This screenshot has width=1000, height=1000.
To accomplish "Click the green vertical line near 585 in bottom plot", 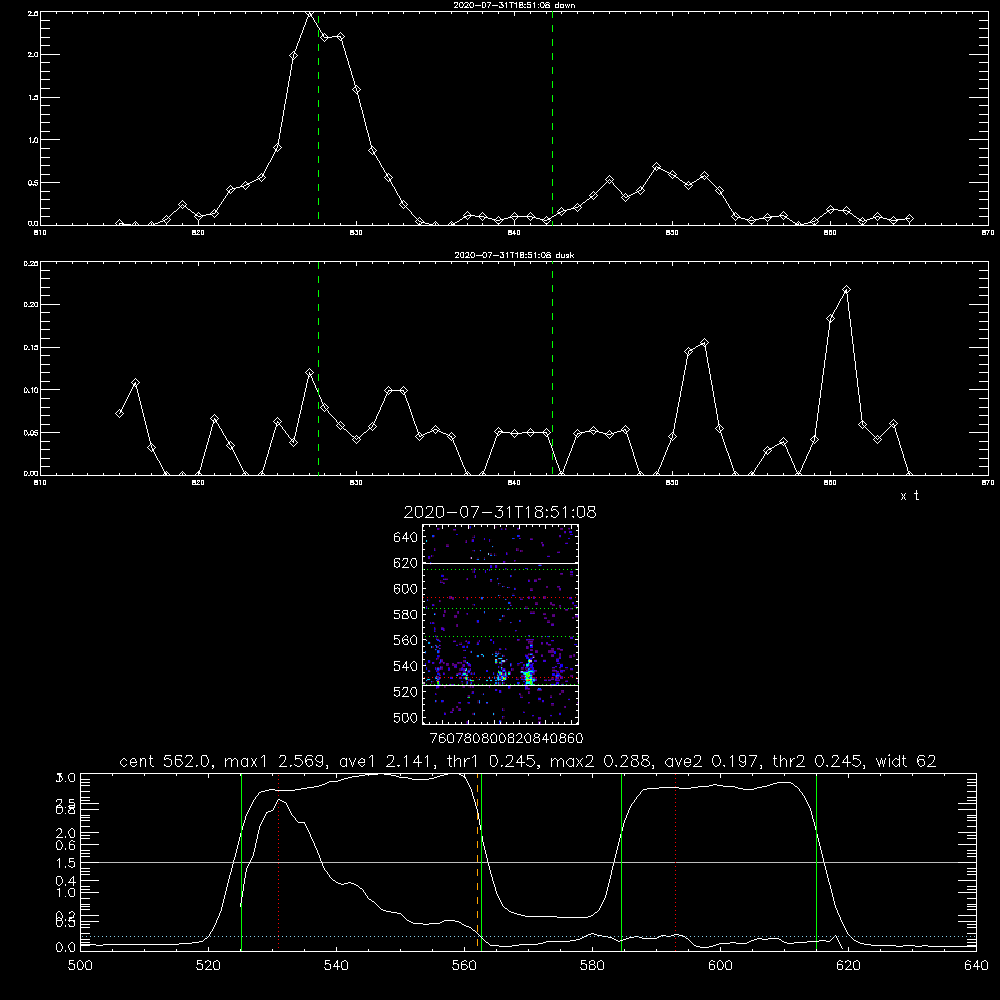I will [621, 862].
